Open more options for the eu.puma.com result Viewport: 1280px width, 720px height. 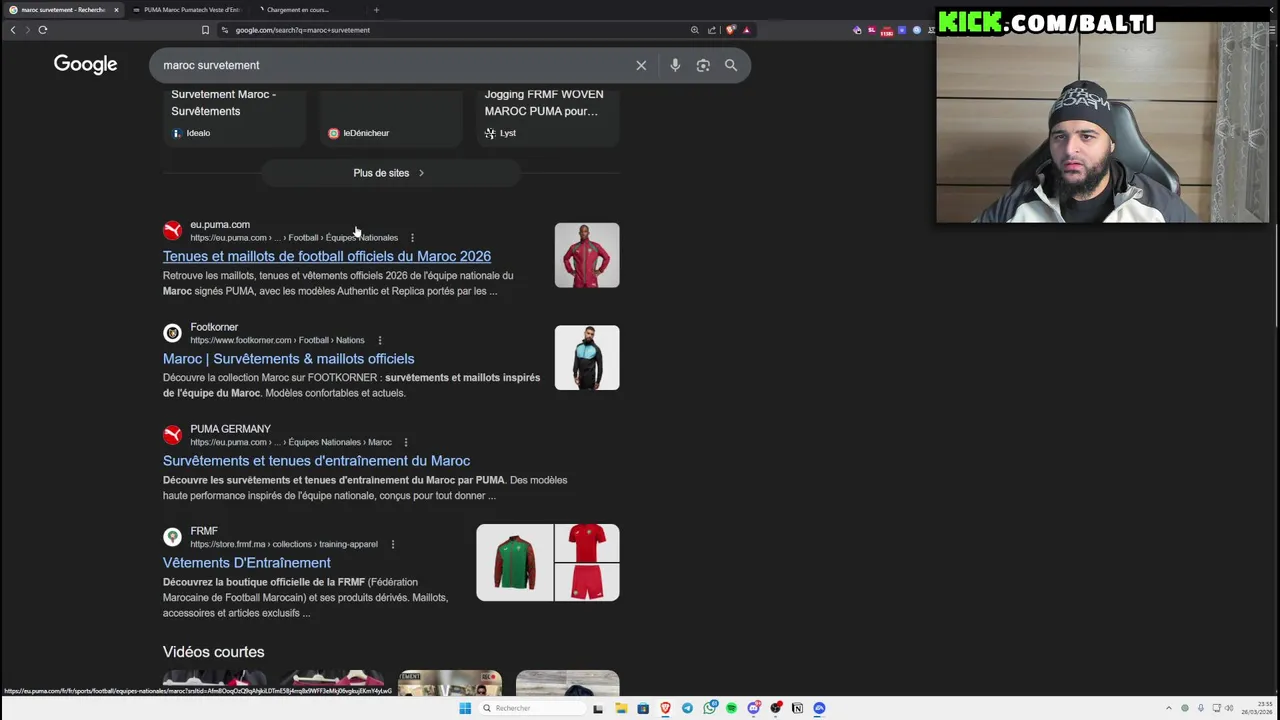412,238
